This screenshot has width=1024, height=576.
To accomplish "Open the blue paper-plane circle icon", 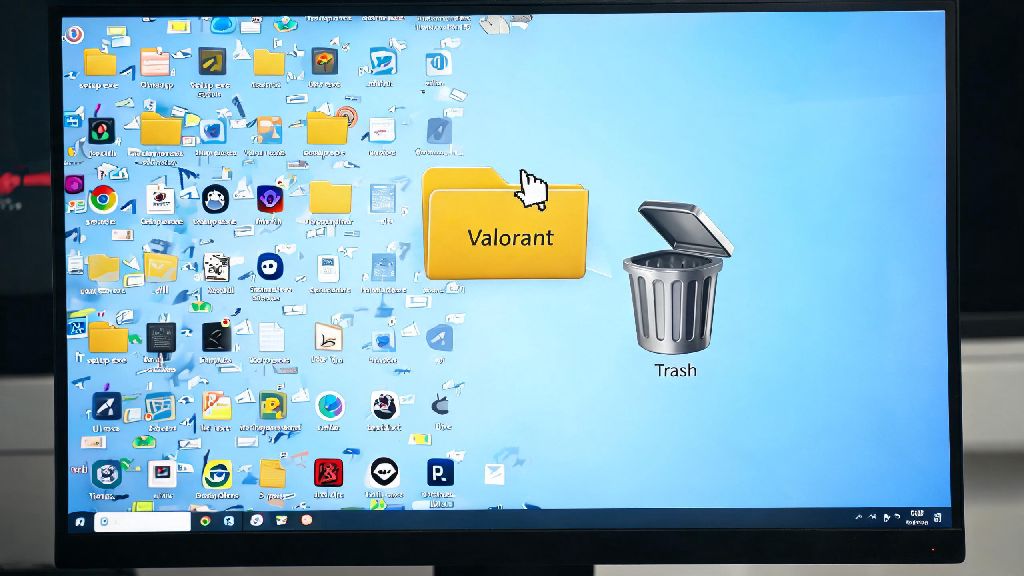I will tap(440, 338).
